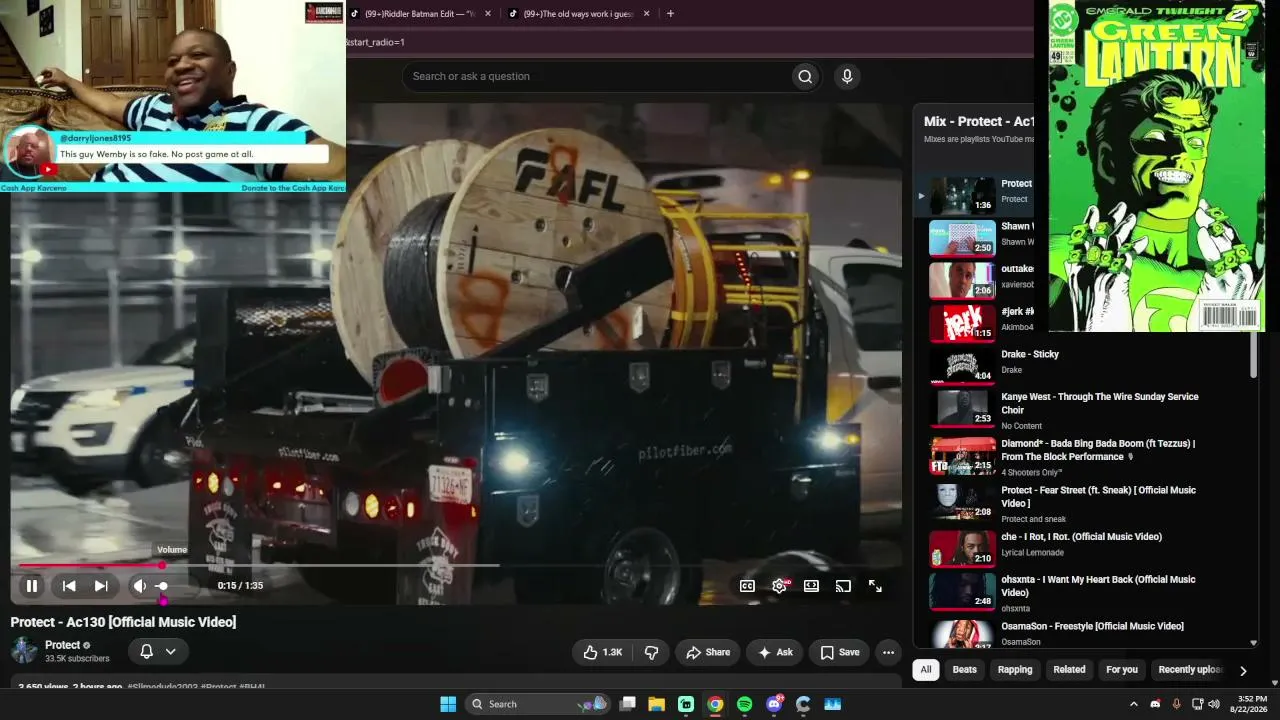1280x720 pixels.
Task: Open the player settings gear
Action: click(x=779, y=586)
